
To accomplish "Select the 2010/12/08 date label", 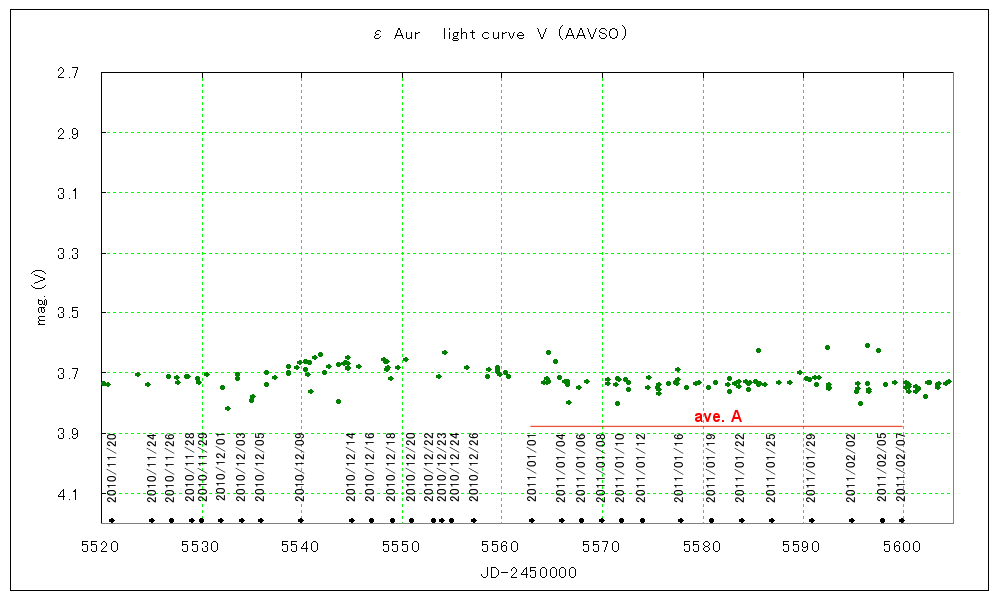I will (300, 467).
